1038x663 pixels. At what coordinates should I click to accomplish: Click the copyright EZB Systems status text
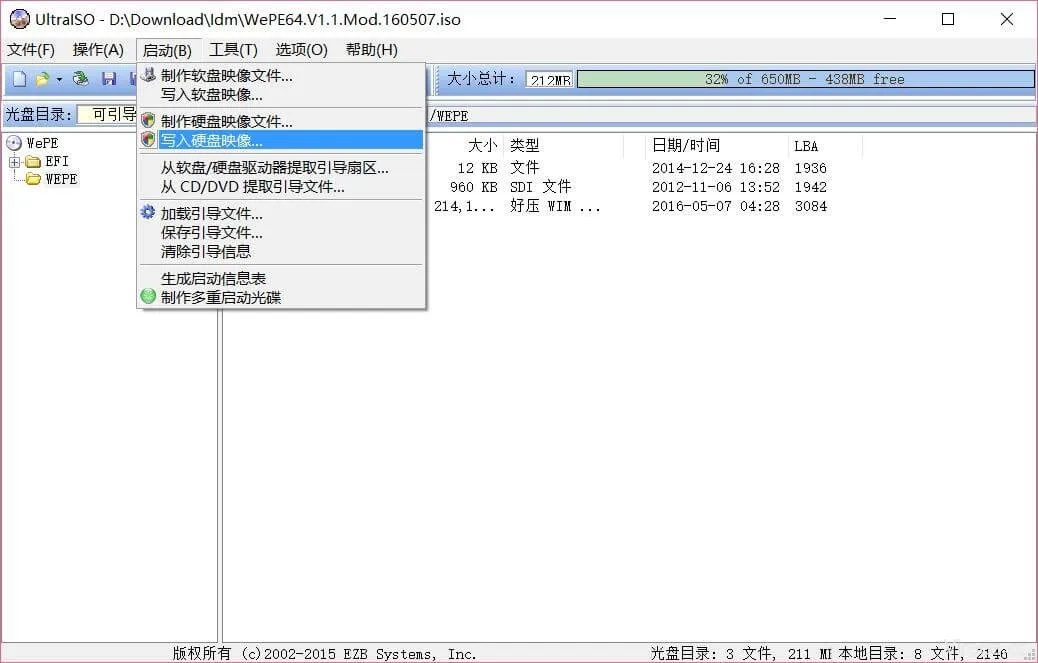point(324,654)
